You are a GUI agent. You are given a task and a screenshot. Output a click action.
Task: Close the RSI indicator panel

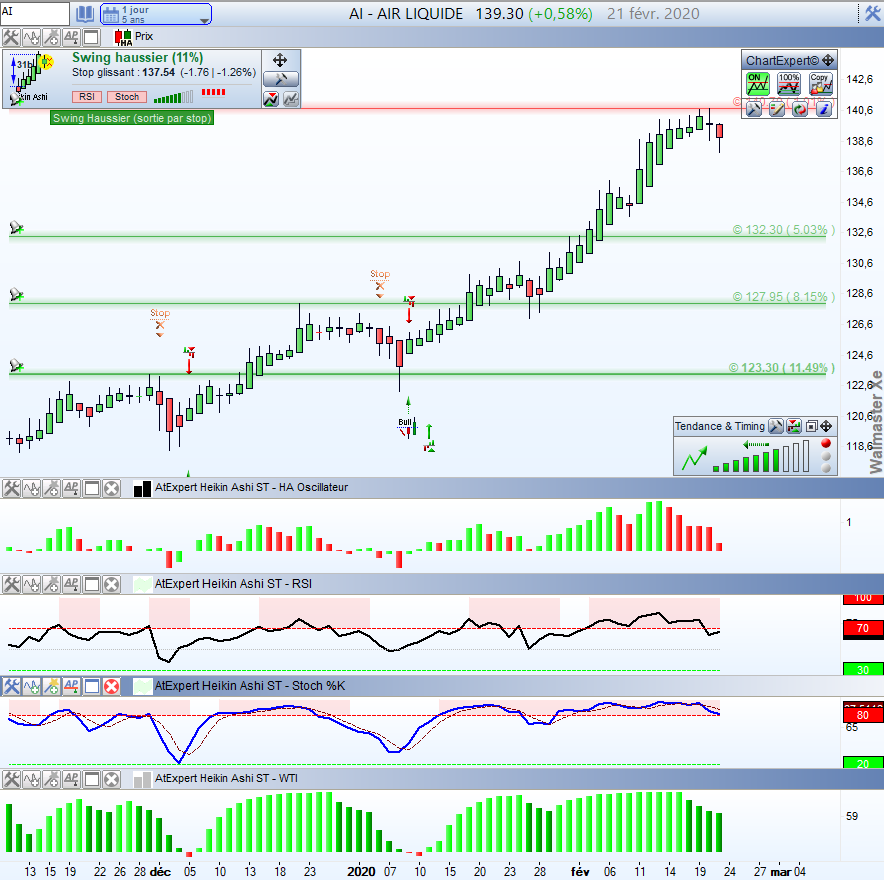click(x=112, y=585)
